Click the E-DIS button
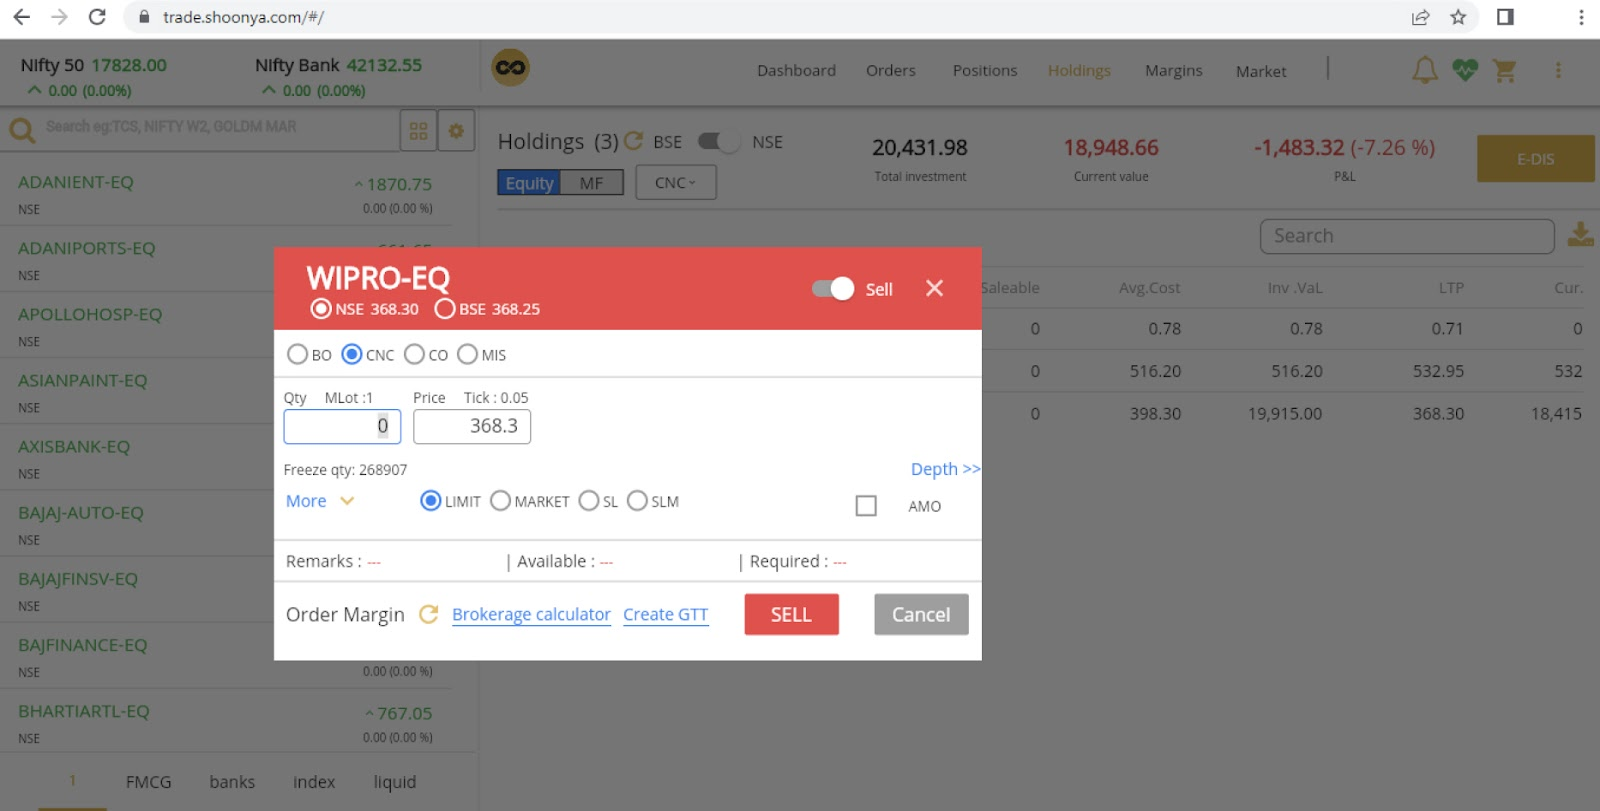This screenshot has height=811, width=1600. [1535, 159]
